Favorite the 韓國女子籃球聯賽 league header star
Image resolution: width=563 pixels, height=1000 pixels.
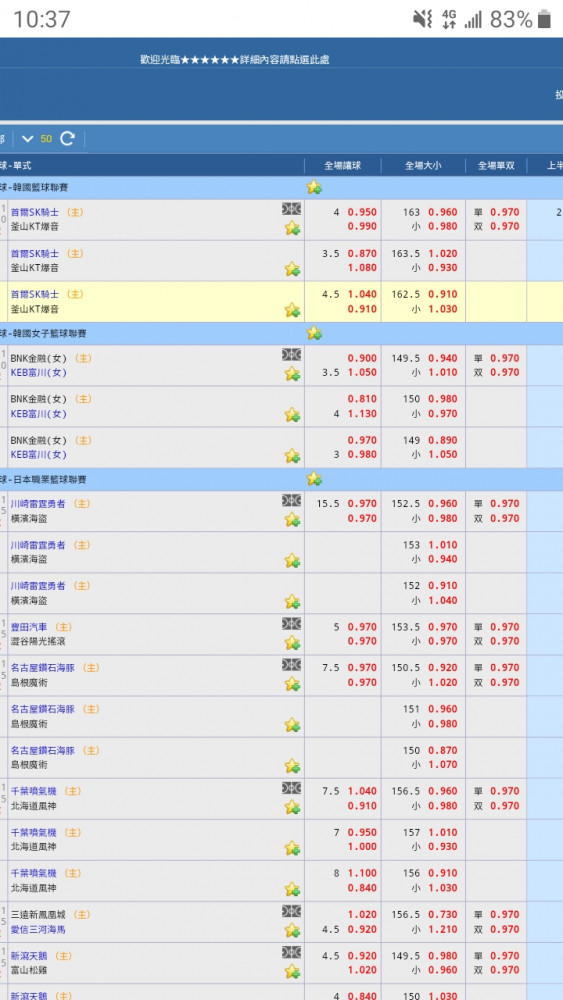pos(314,333)
